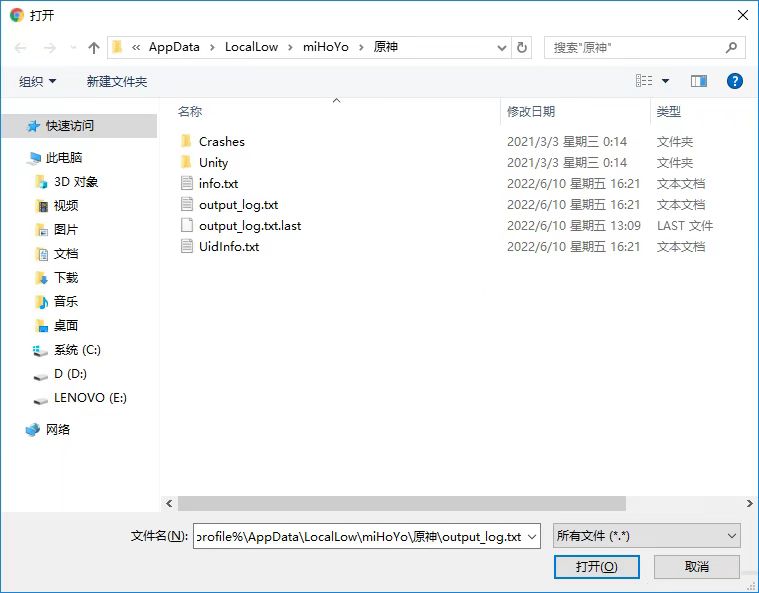This screenshot has width=759, height=593.
Task: Select file name info.txt
Action: (x=218, y=183)
